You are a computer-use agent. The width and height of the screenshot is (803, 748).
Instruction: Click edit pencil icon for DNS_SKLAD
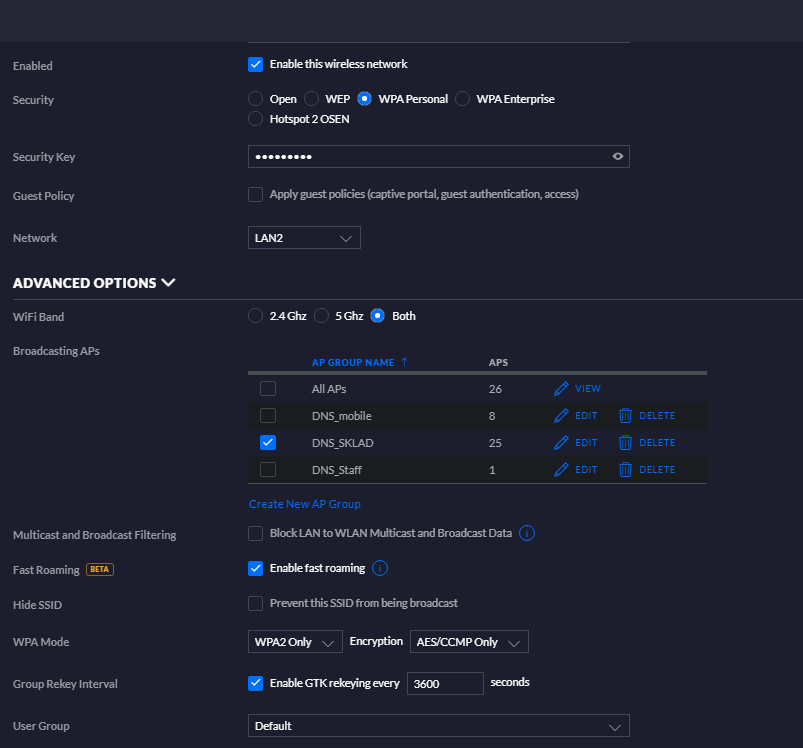tap(561, 443)
